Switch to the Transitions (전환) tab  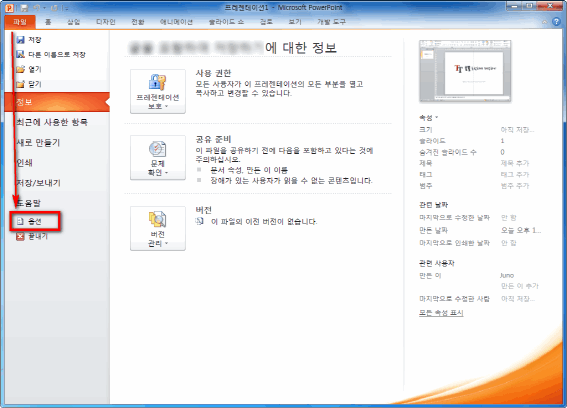tap(138, 22)
